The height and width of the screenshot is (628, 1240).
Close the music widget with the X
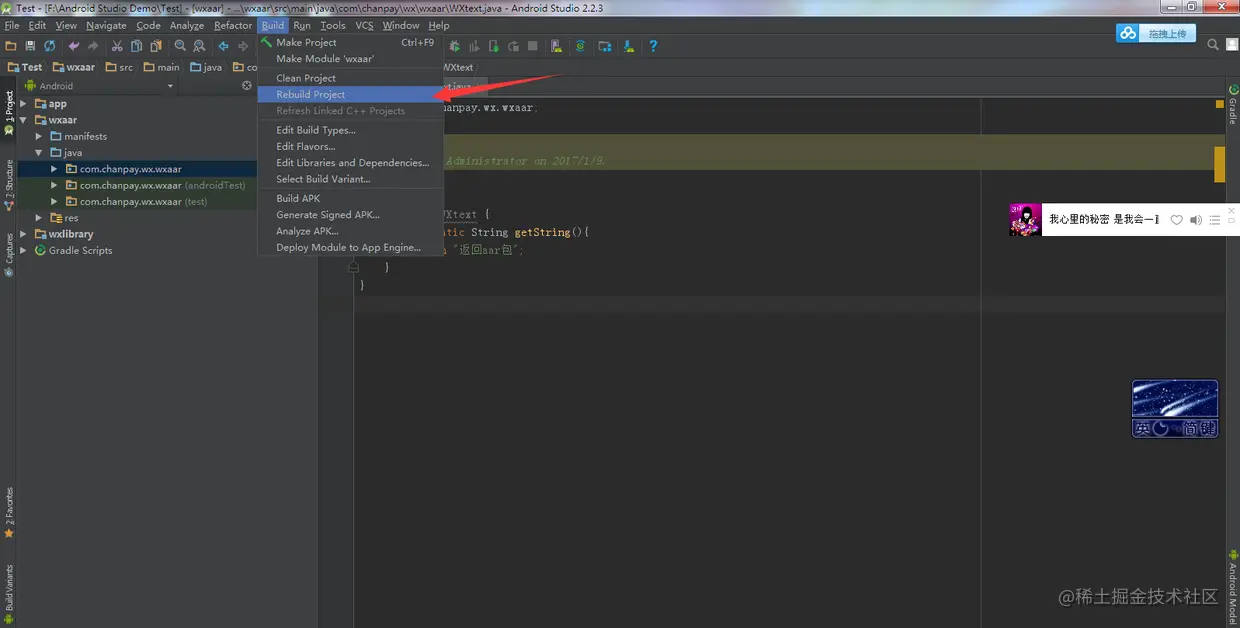[1232, 211]
